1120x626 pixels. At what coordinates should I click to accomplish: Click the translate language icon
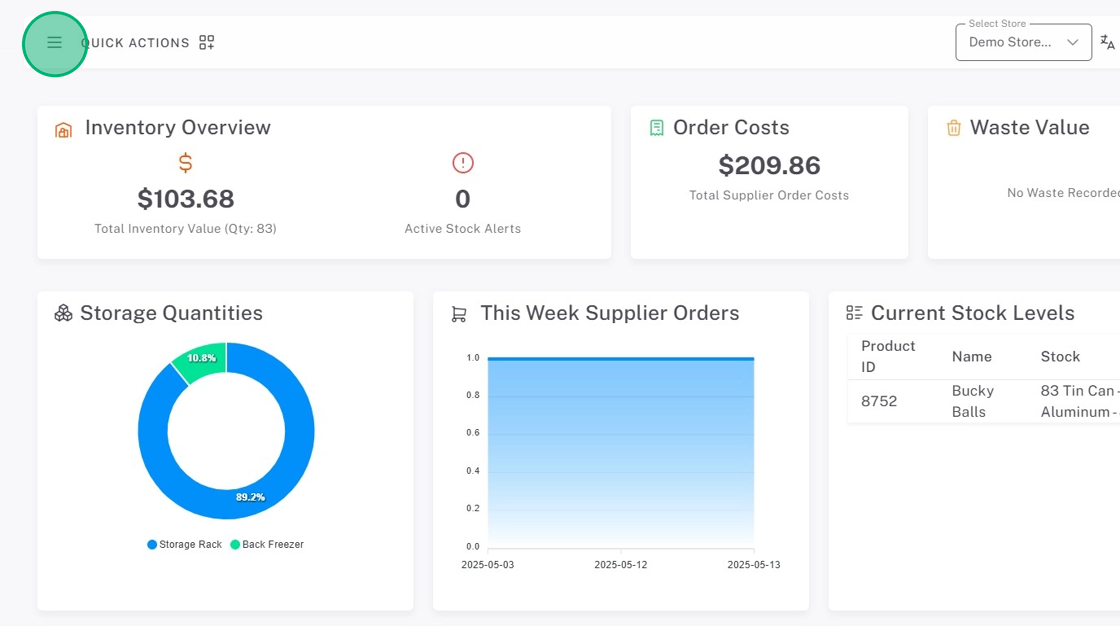1107,42
